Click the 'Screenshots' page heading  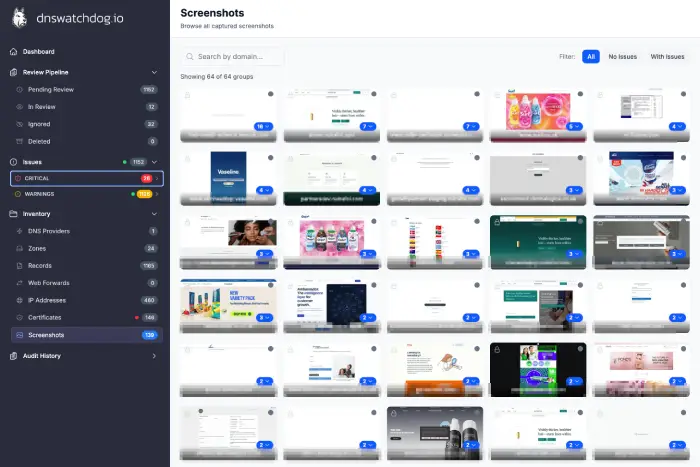(x=212, y=13)
